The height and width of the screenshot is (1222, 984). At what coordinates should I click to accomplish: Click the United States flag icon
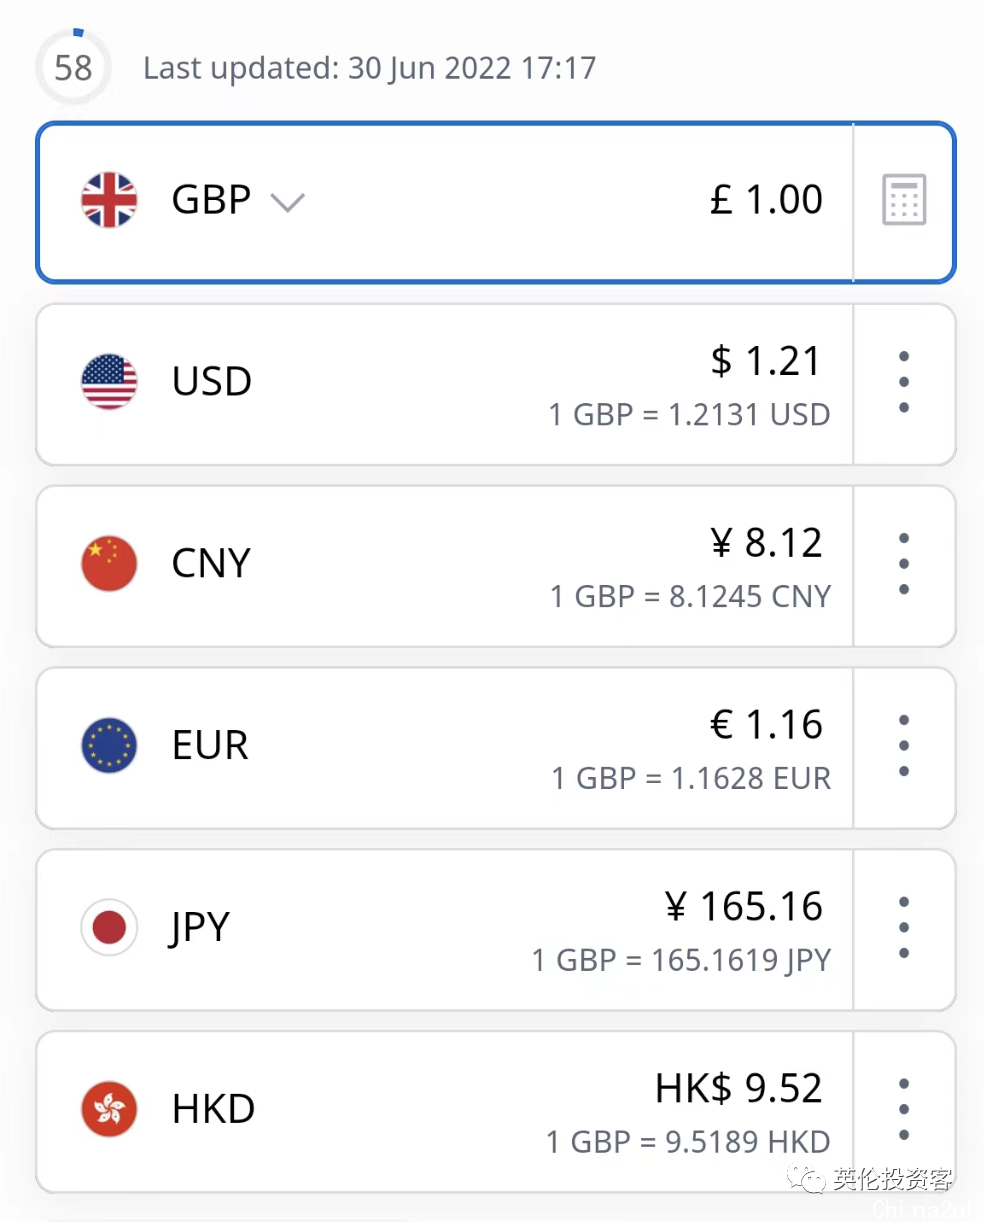click(109, 382)
